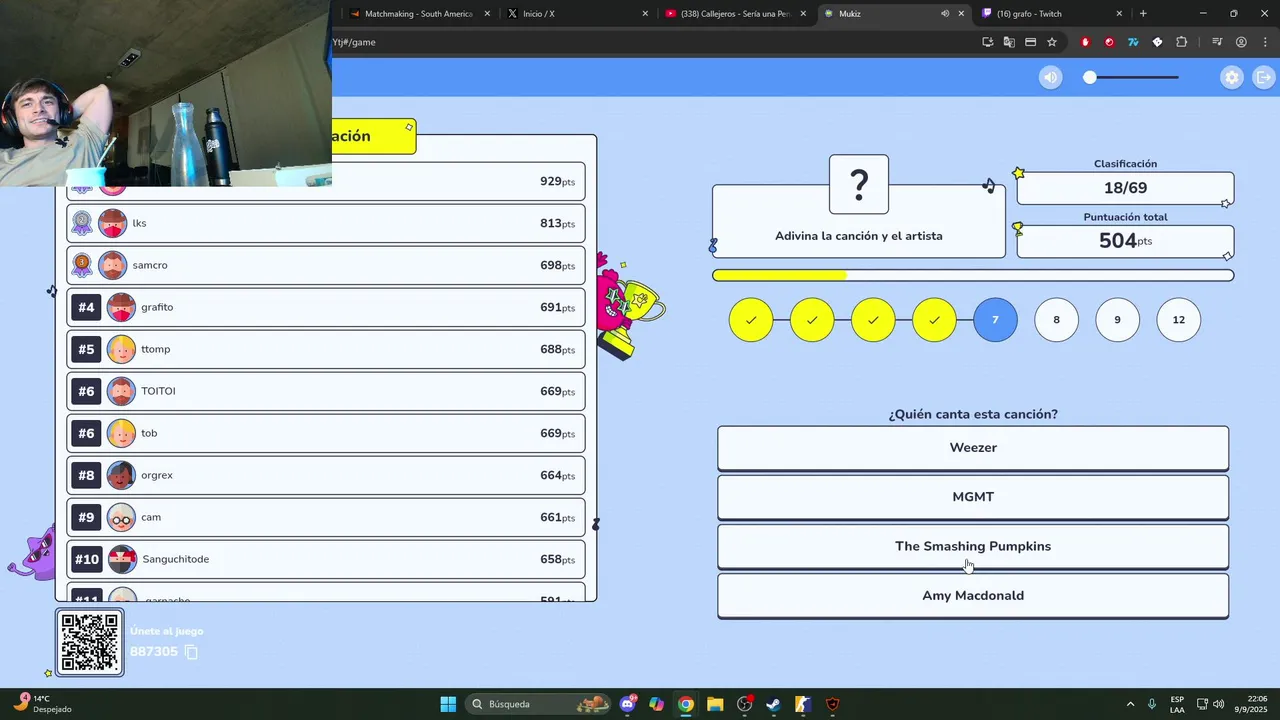Click the exit game icon

[x=1264, y=77]
